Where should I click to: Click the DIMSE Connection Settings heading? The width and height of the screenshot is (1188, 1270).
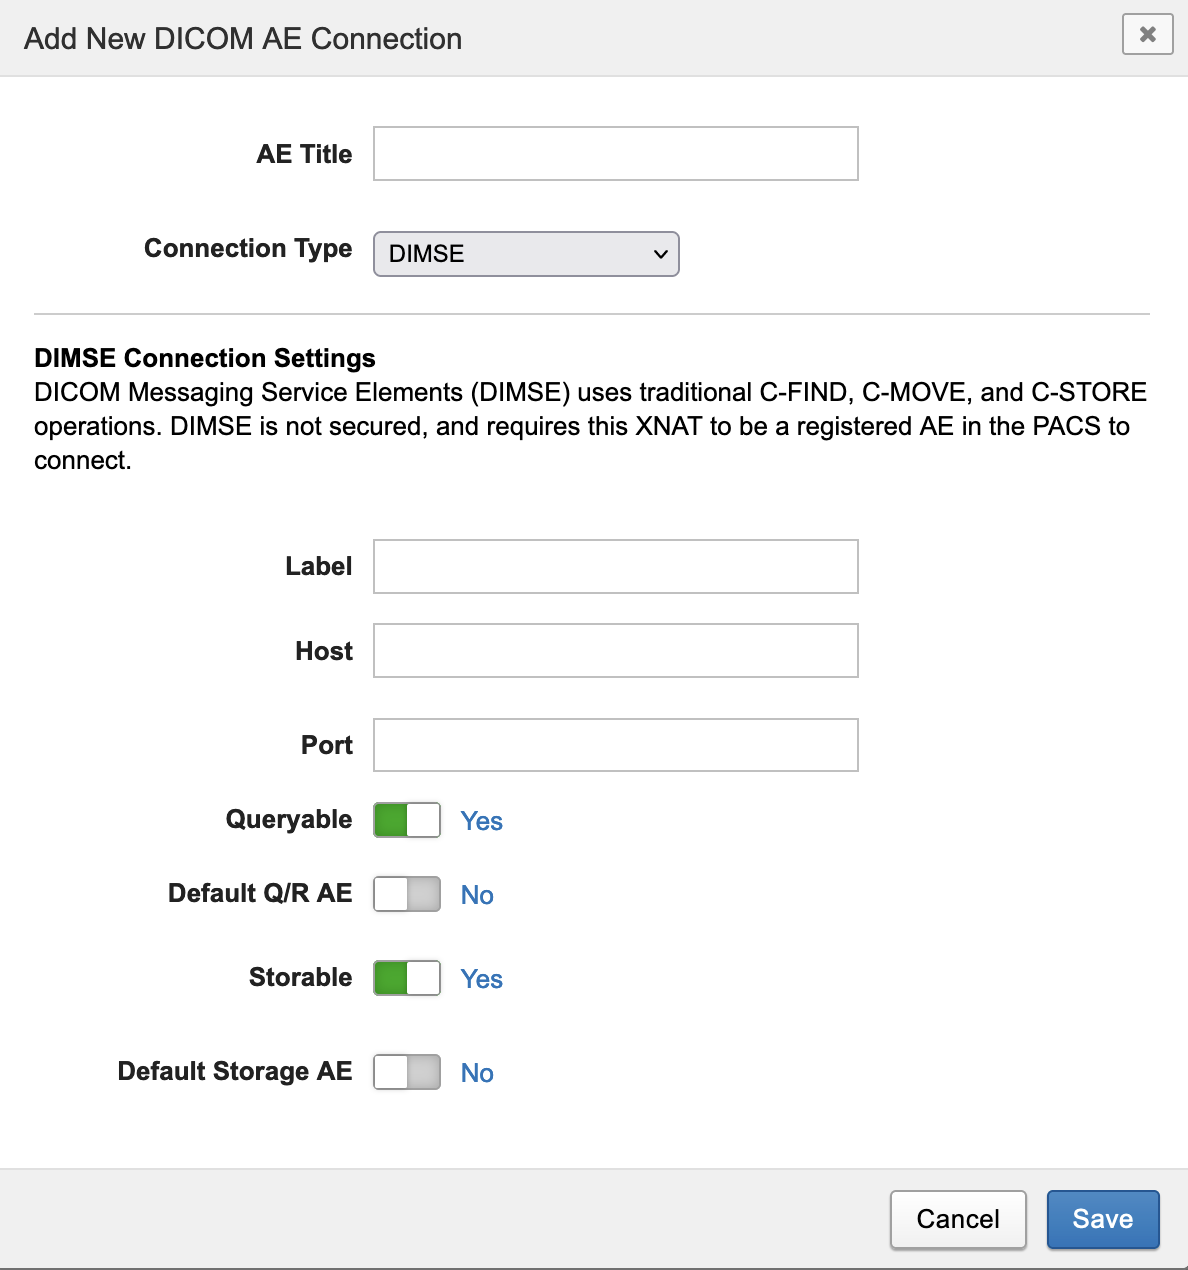(205, 358)
